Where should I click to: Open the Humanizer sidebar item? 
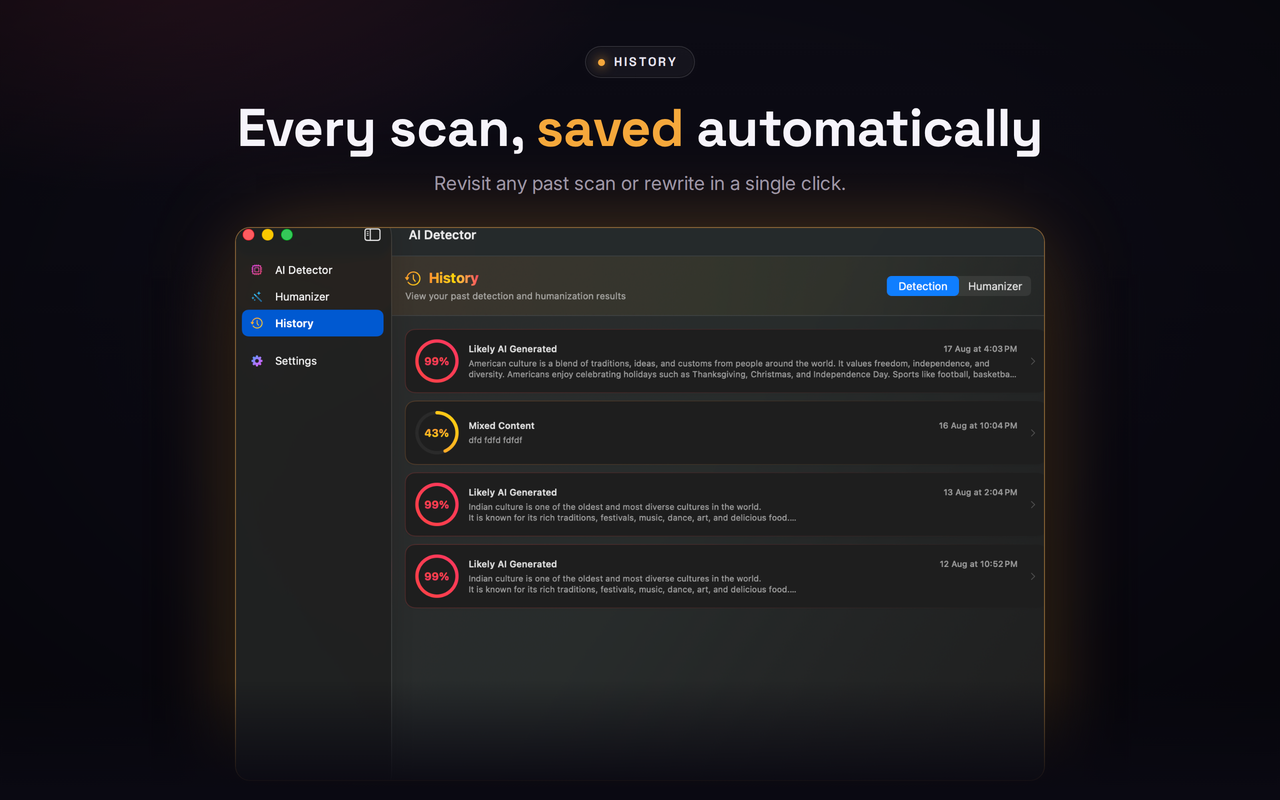coord(312,297)
